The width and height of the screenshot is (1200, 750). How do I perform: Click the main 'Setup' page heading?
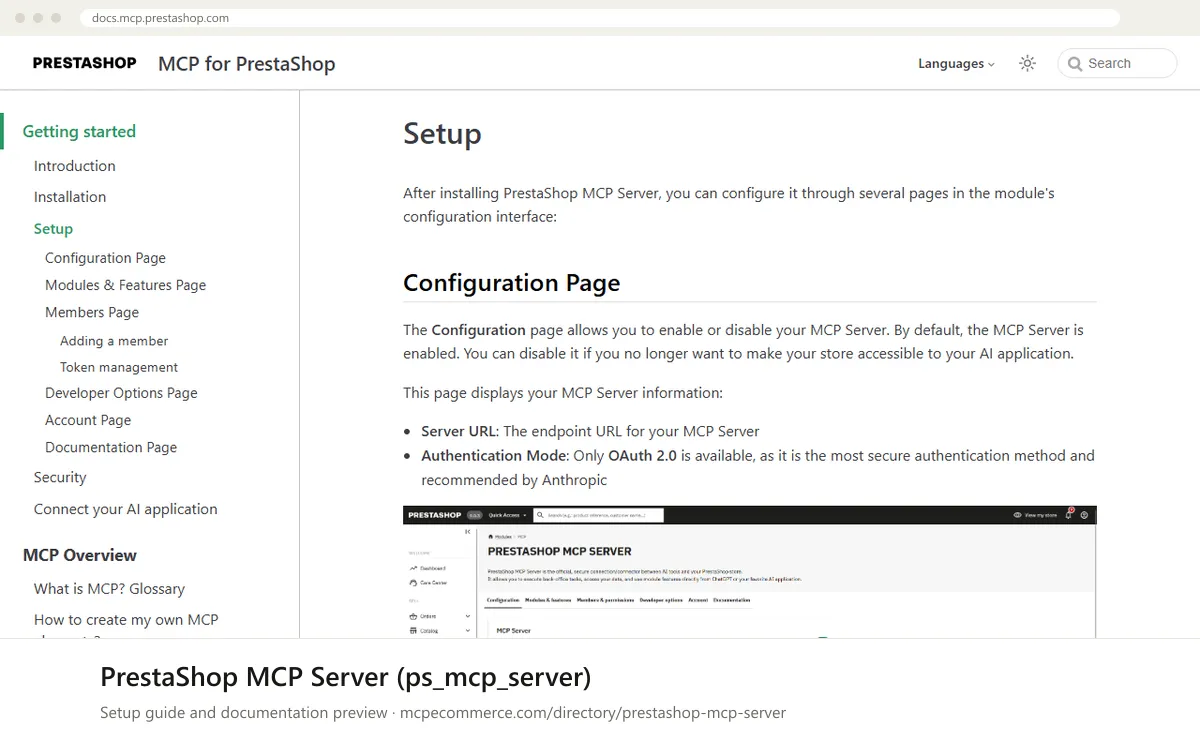[442, 133]
